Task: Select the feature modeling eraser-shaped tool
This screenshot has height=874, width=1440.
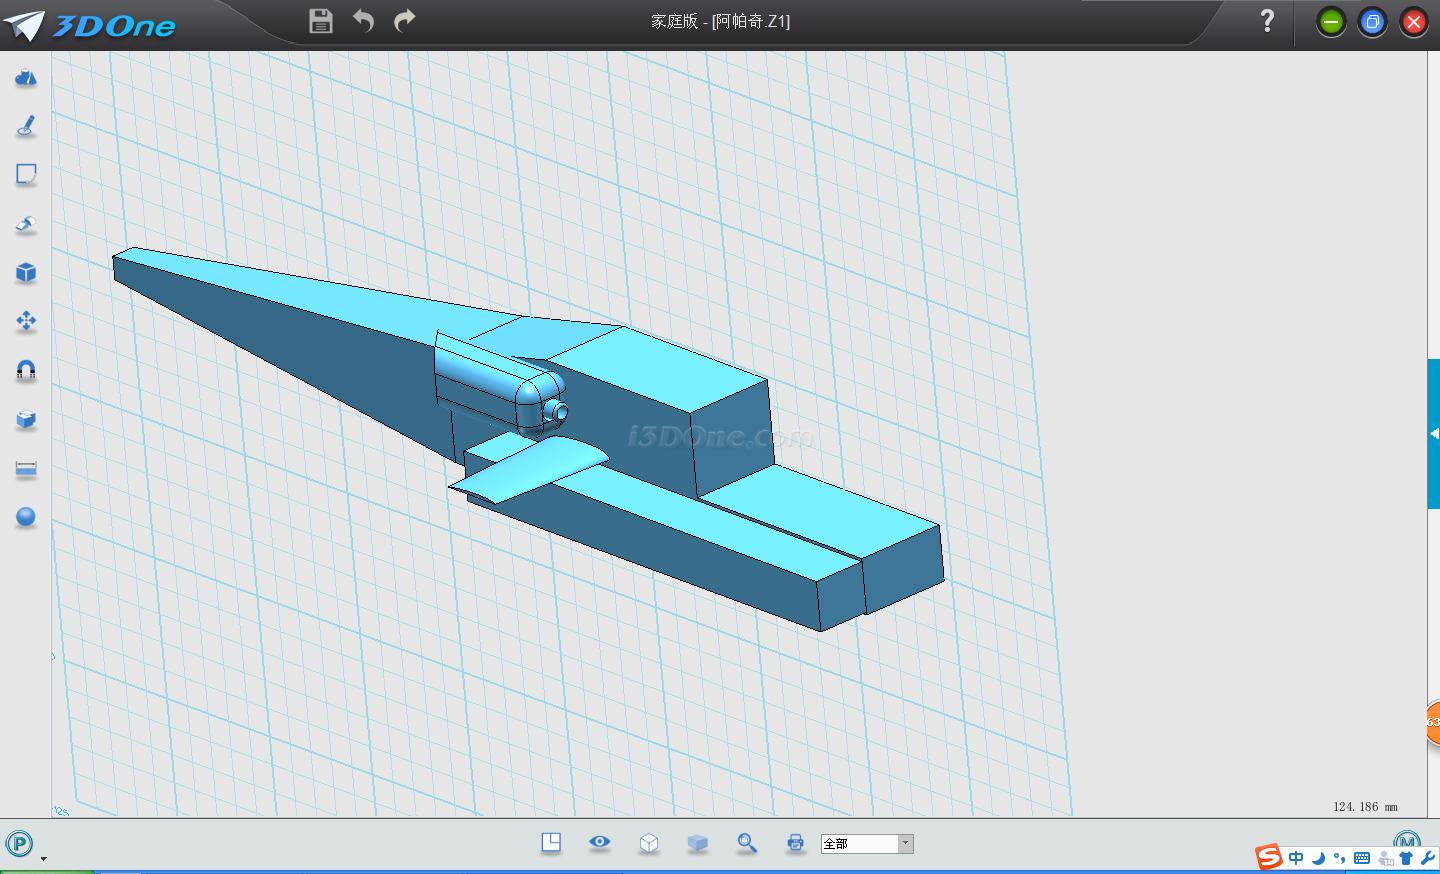Action: 26,224
